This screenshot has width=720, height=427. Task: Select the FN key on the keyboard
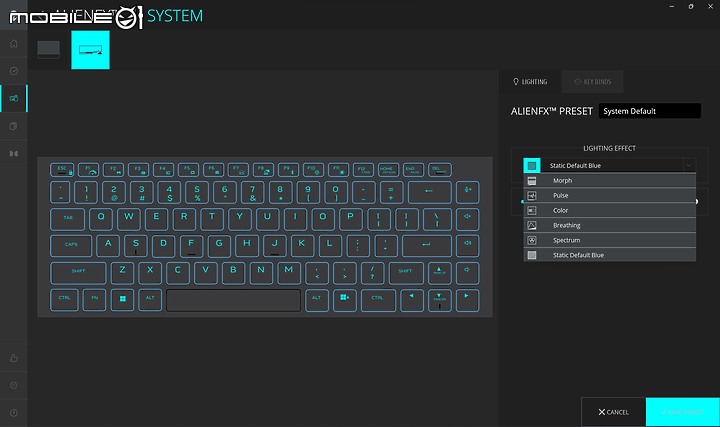(x=94, y=300)
